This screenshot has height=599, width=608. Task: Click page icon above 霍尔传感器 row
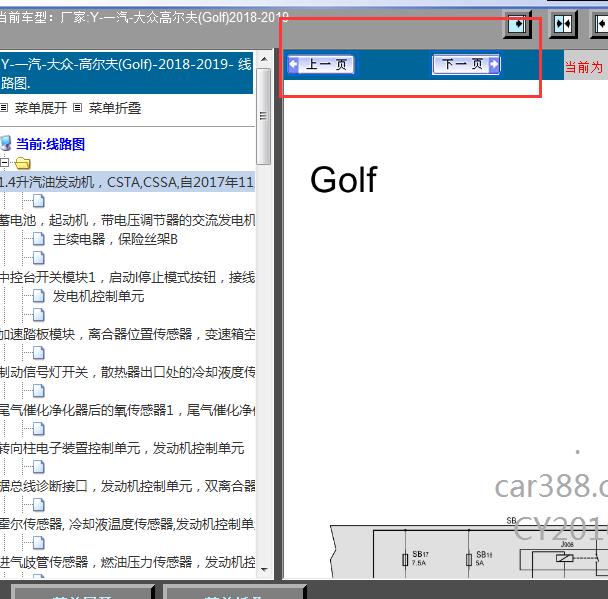[38, 505]
